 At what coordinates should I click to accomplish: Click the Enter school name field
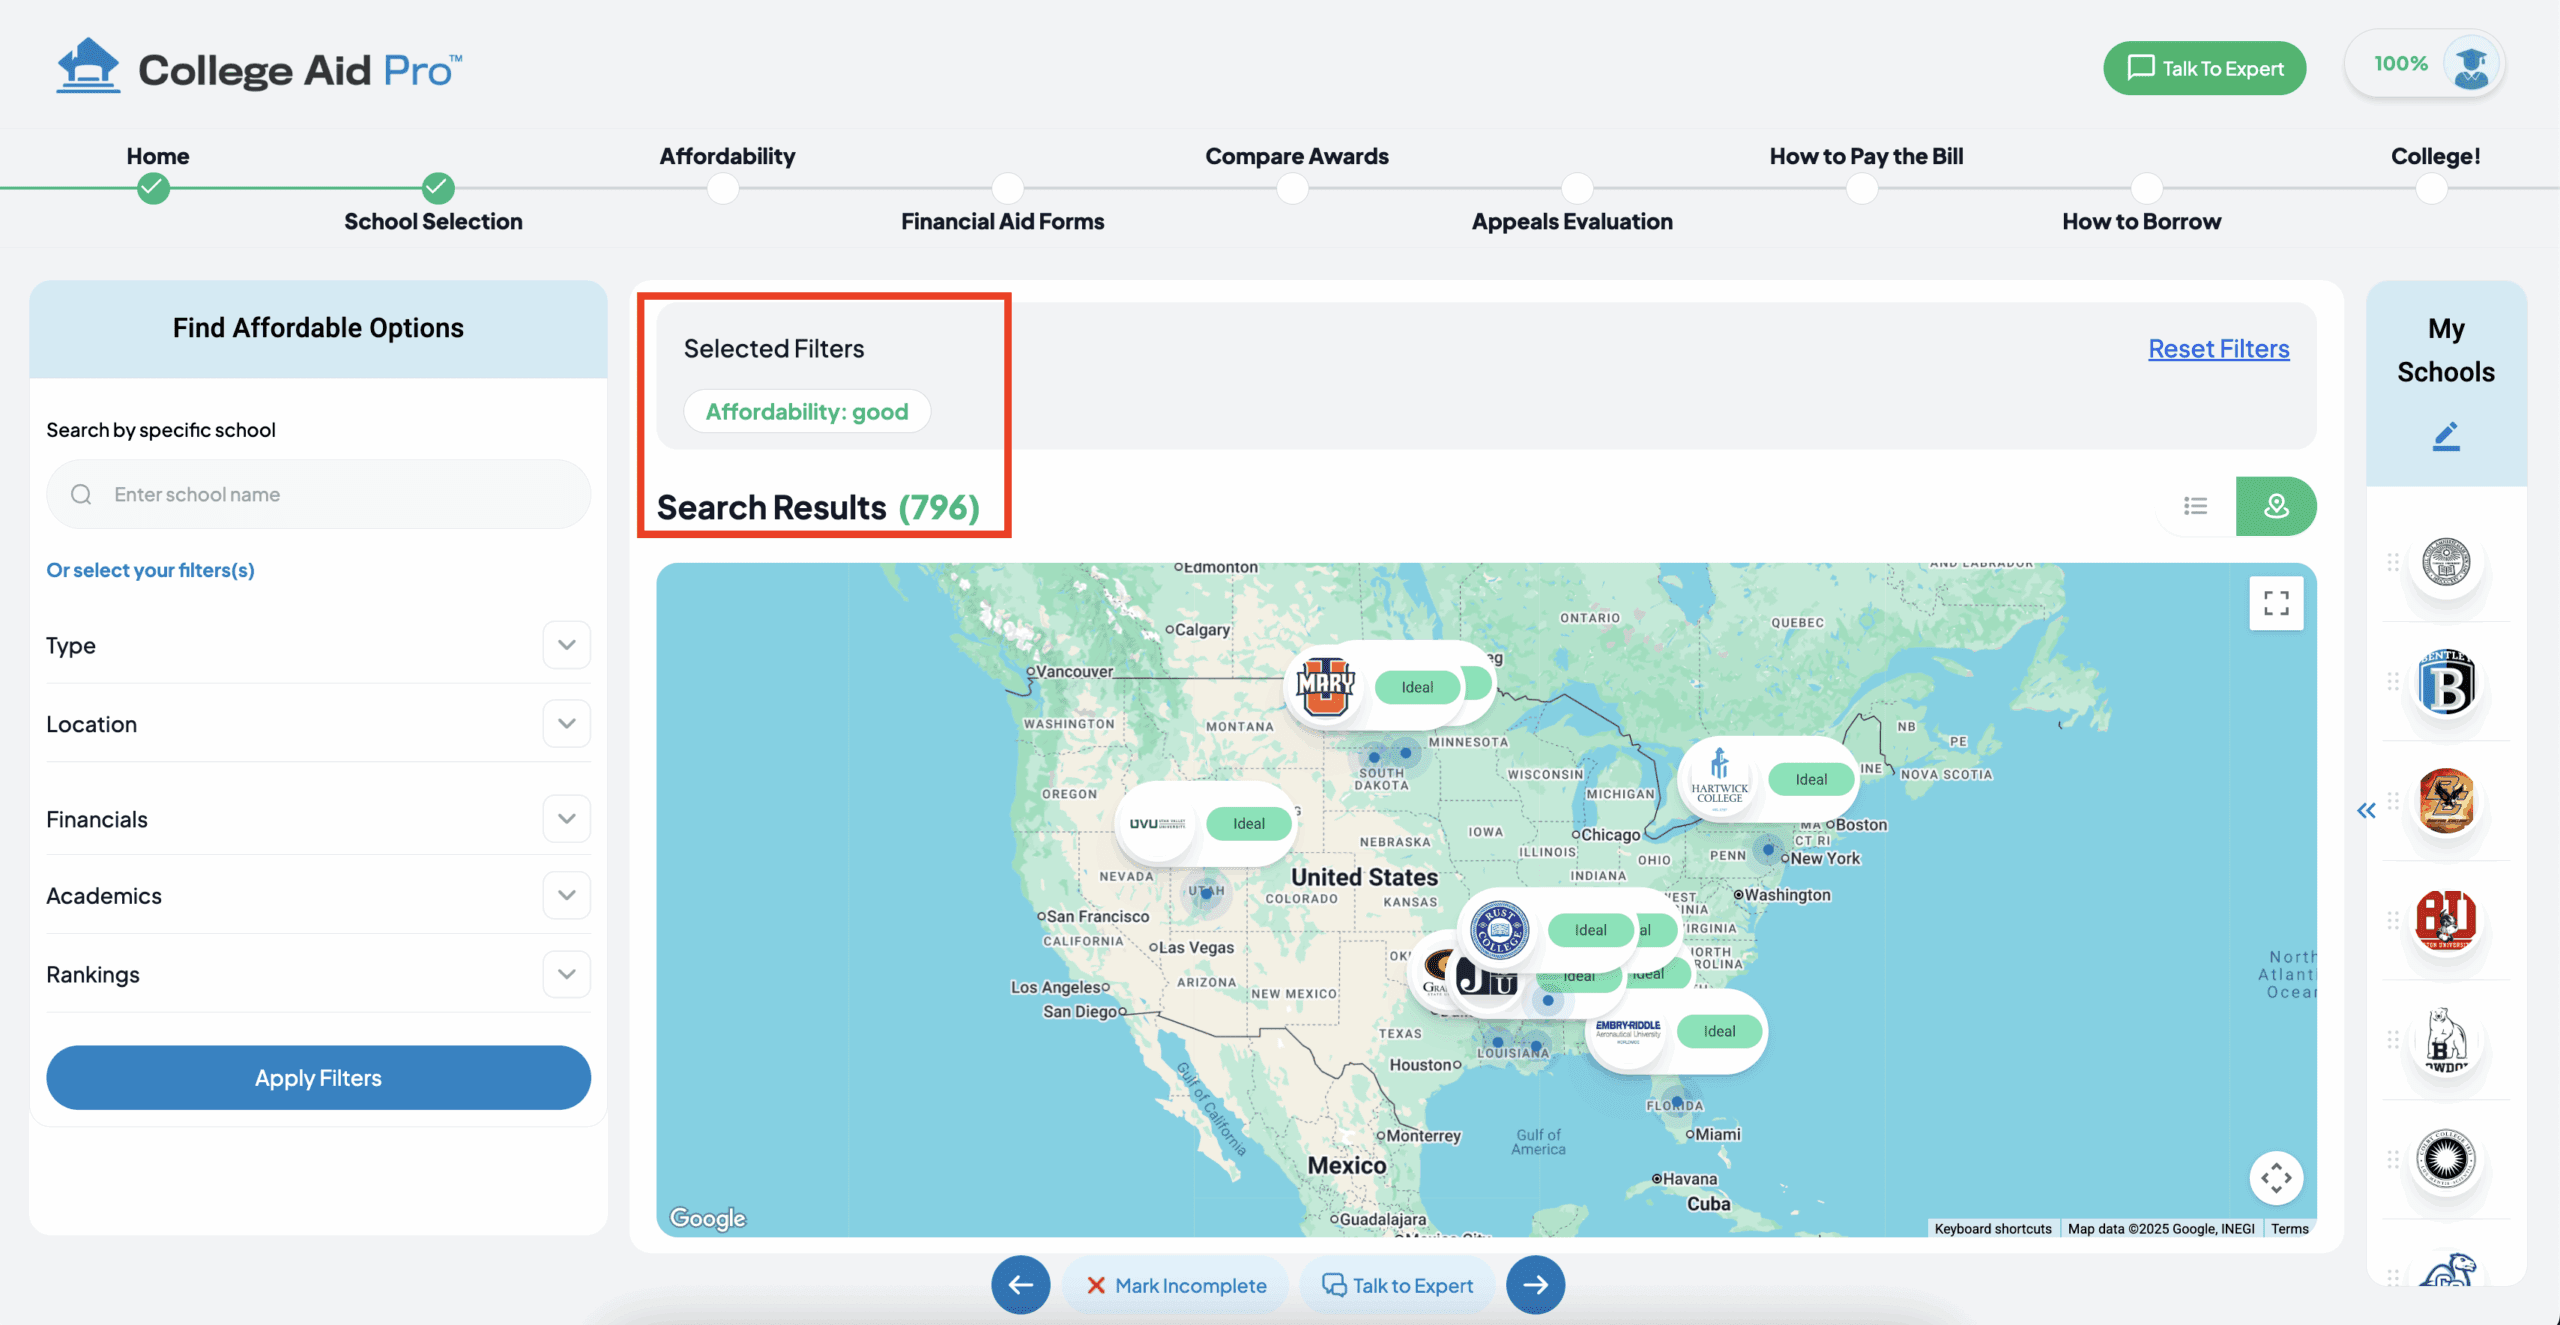point(318,494)
